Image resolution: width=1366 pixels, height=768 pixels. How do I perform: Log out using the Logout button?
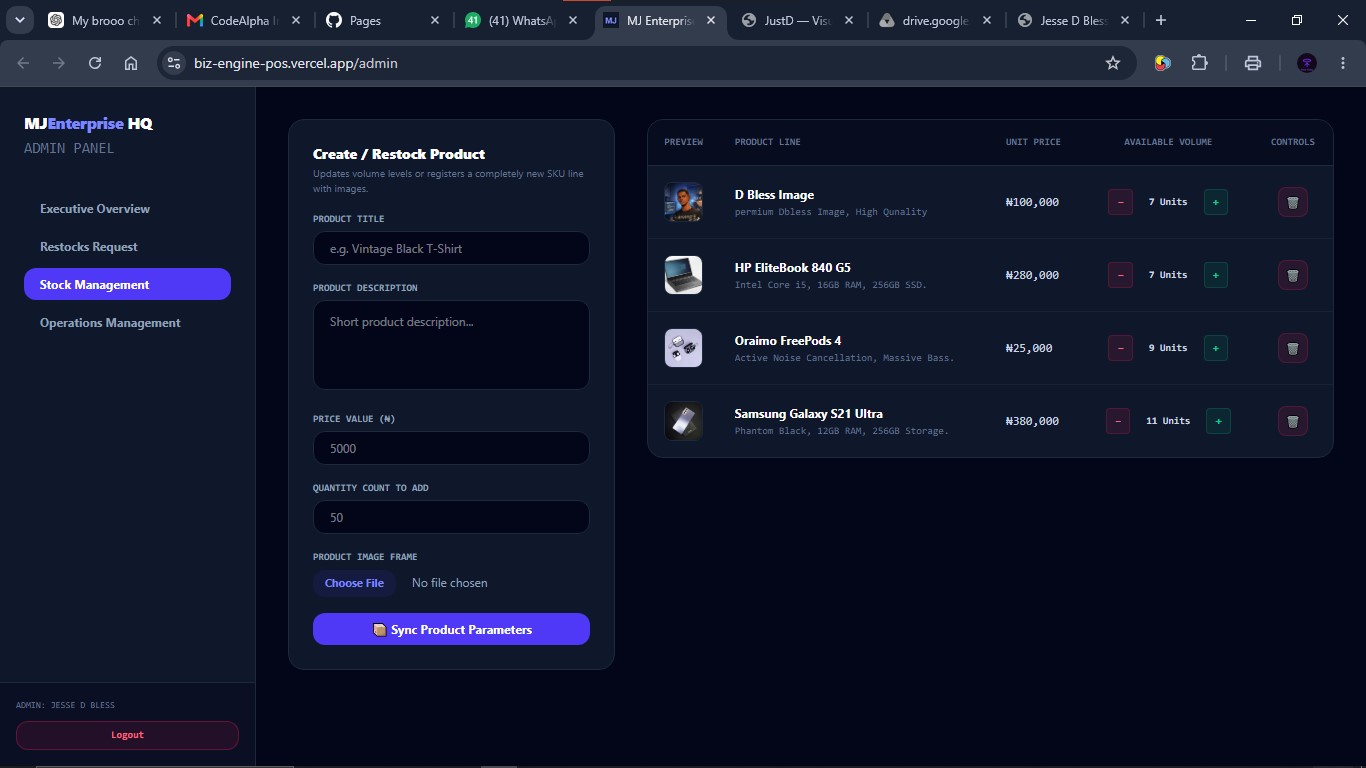point(127,735)
